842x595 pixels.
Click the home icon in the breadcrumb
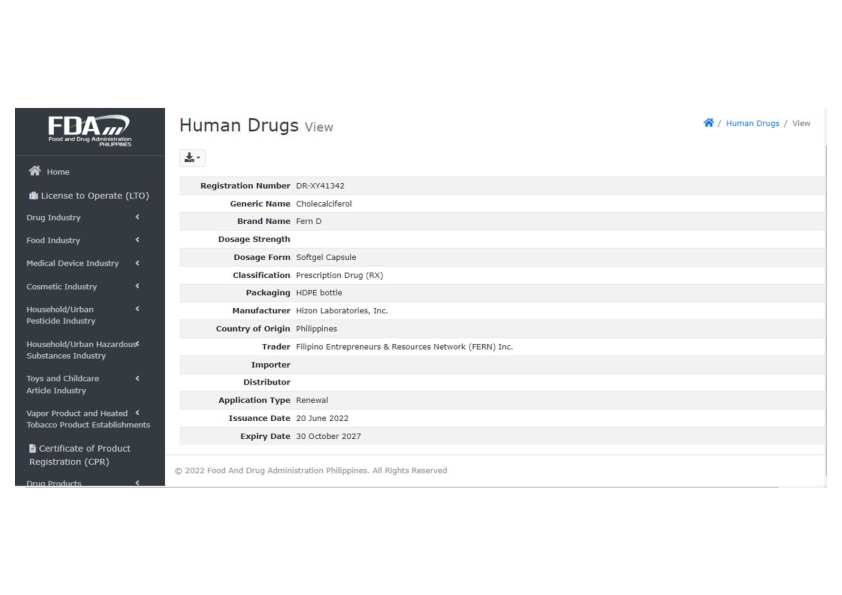tap(708, 123)
